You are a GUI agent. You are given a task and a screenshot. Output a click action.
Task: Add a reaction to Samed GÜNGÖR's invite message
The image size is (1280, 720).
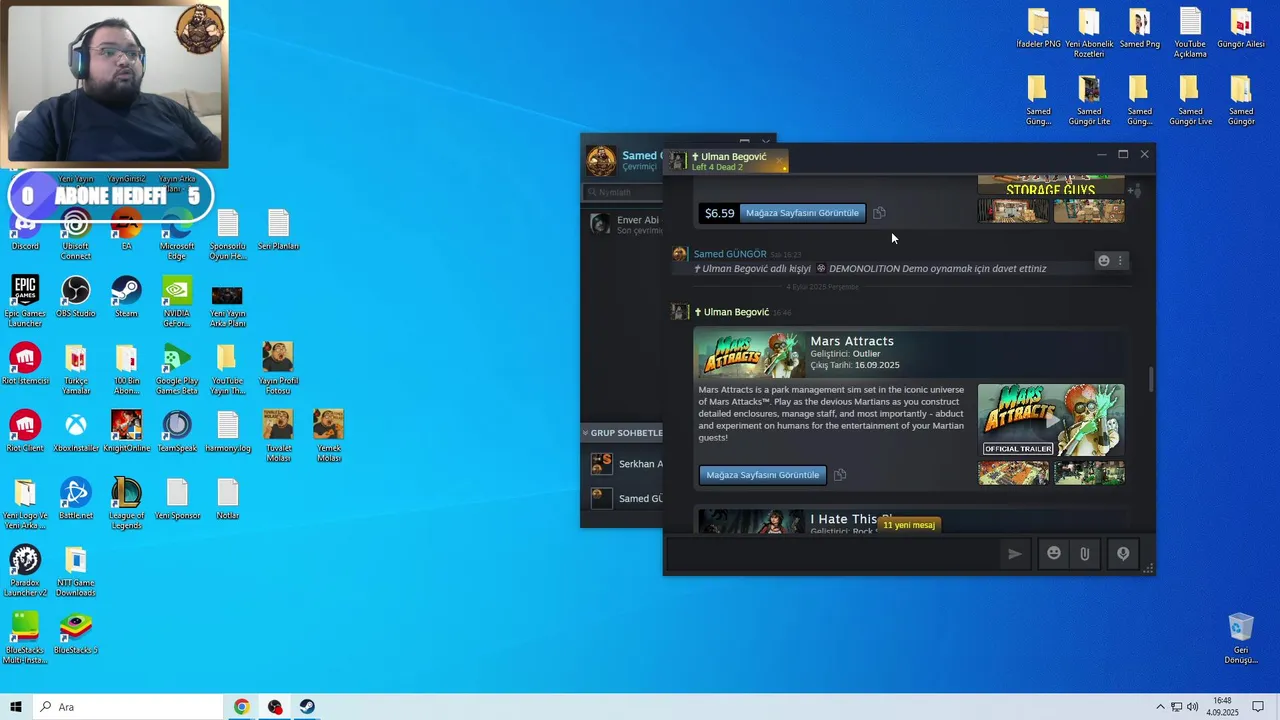tap(1104, 261)
